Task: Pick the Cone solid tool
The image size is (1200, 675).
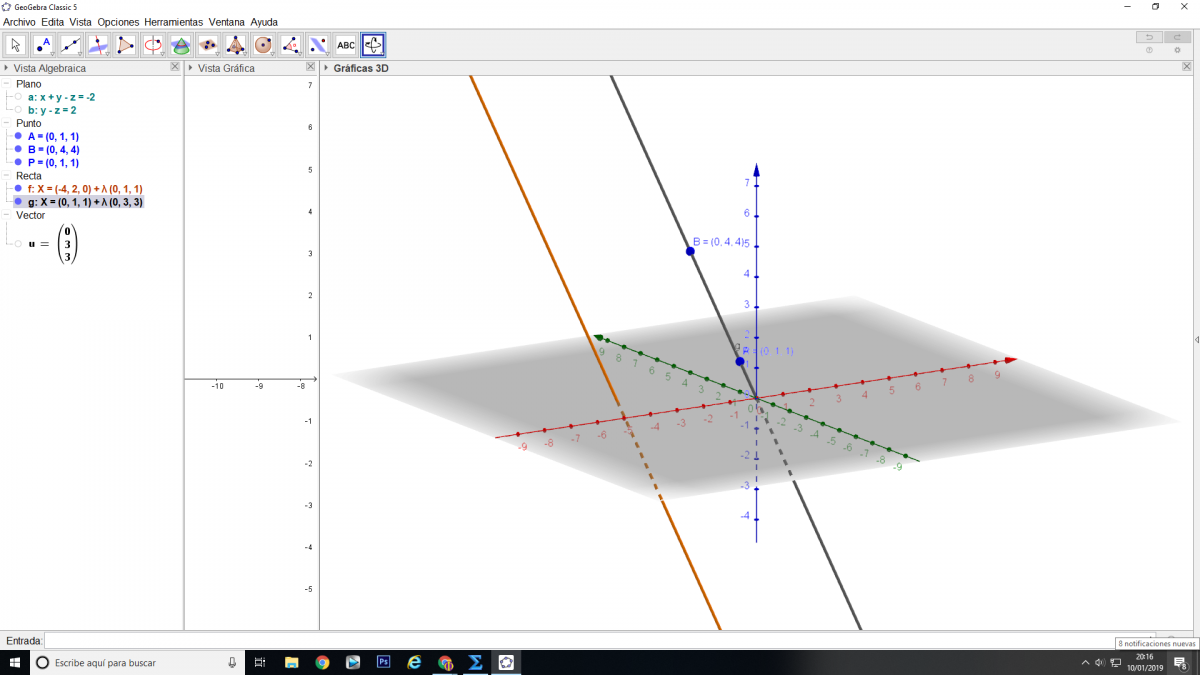Action: (180, 45)
